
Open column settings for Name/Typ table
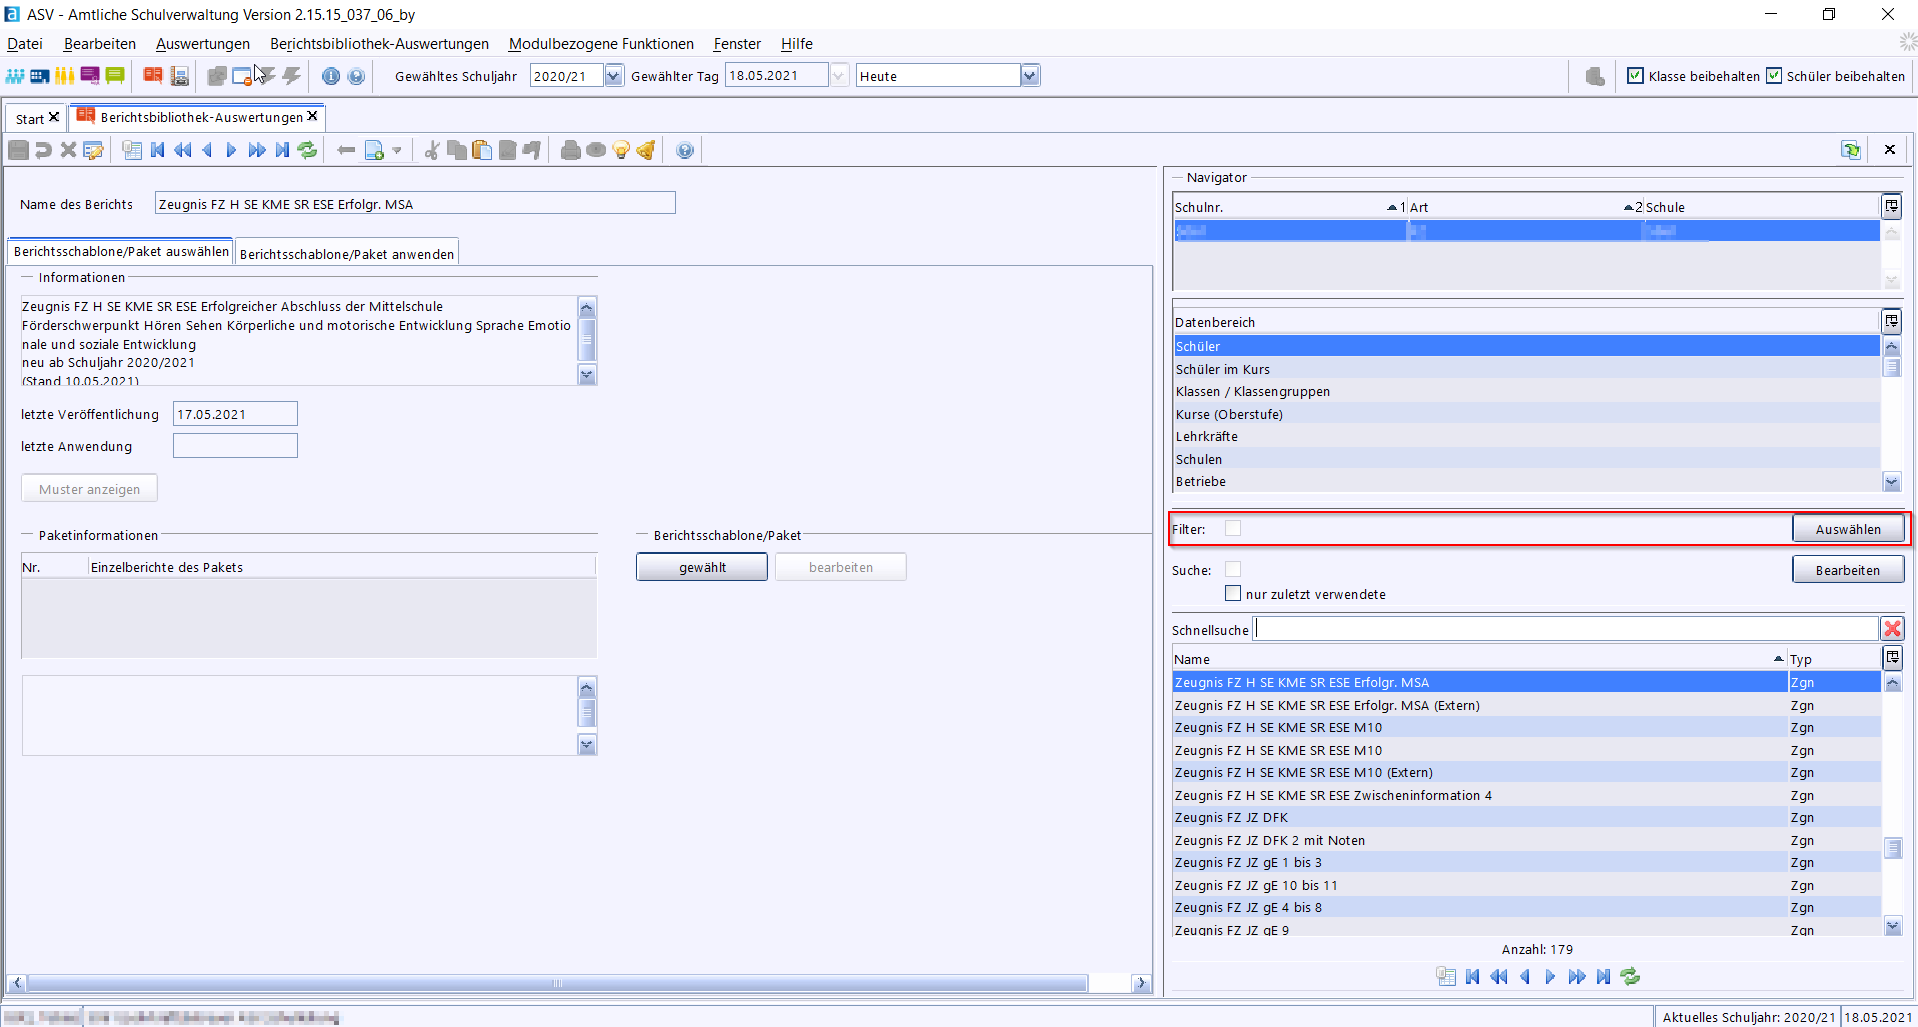1892,658
